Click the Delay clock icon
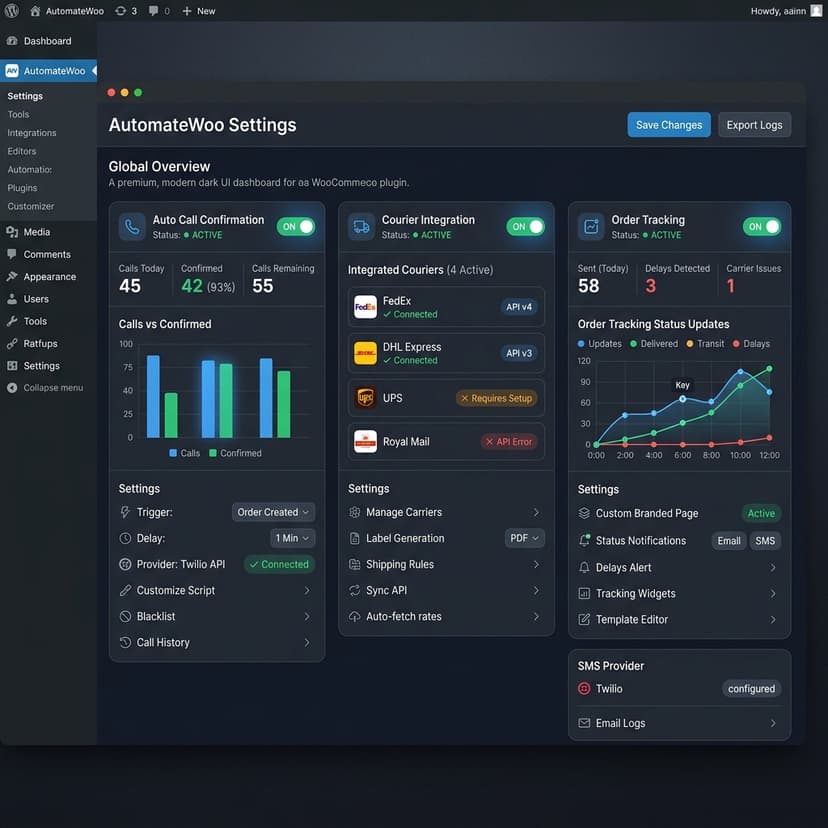Screen dimensions: 828x828 pos(125,538)
